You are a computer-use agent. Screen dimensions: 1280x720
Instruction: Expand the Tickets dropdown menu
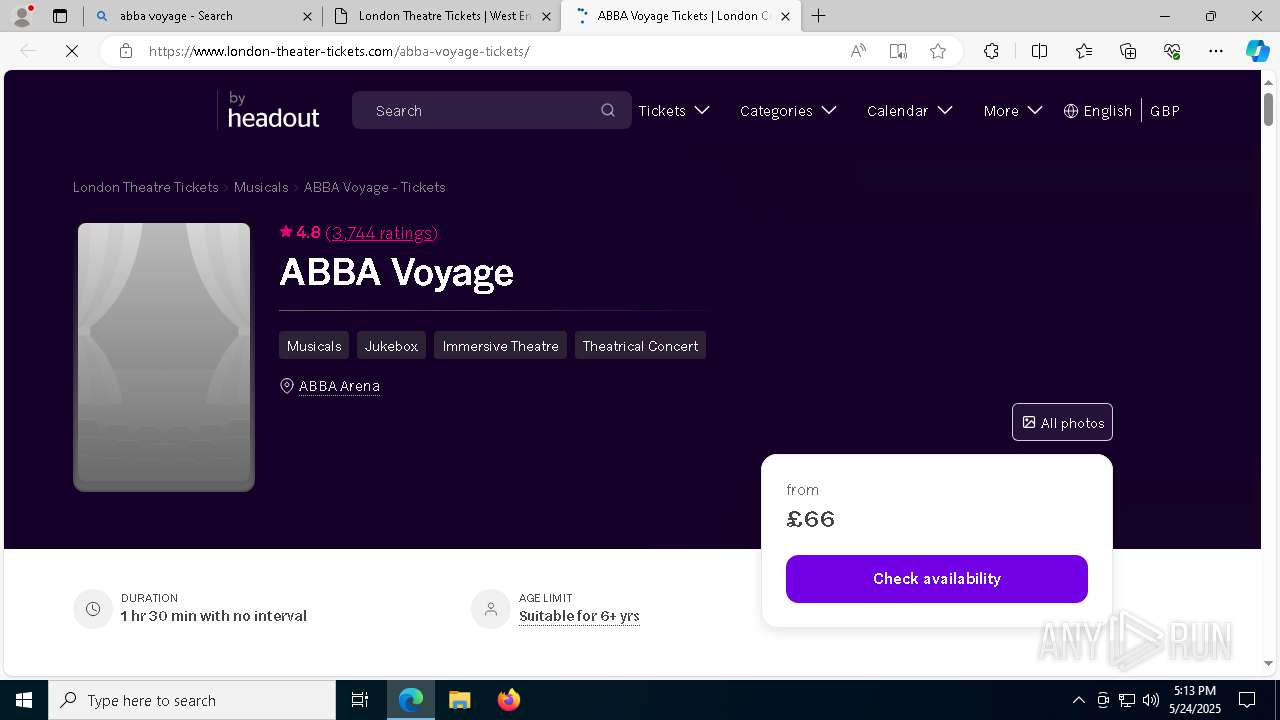click(674, 111)
